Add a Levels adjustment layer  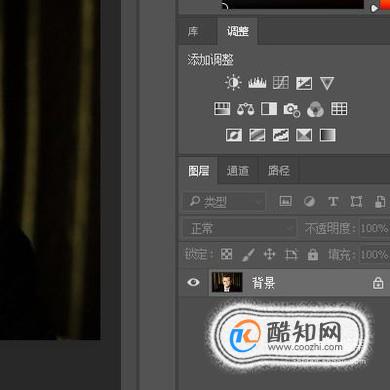click(257, 83)
